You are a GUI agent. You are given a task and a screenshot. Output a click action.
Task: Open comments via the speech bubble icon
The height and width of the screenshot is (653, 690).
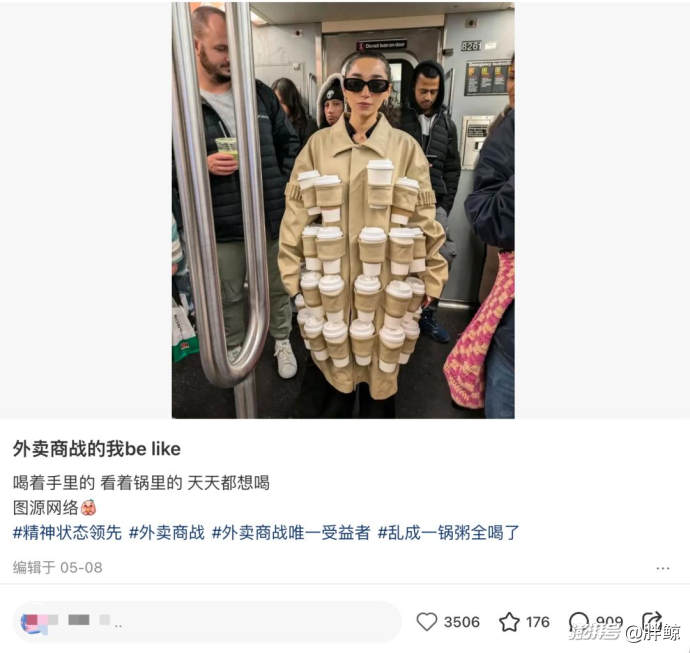click(x=578, y=622)
